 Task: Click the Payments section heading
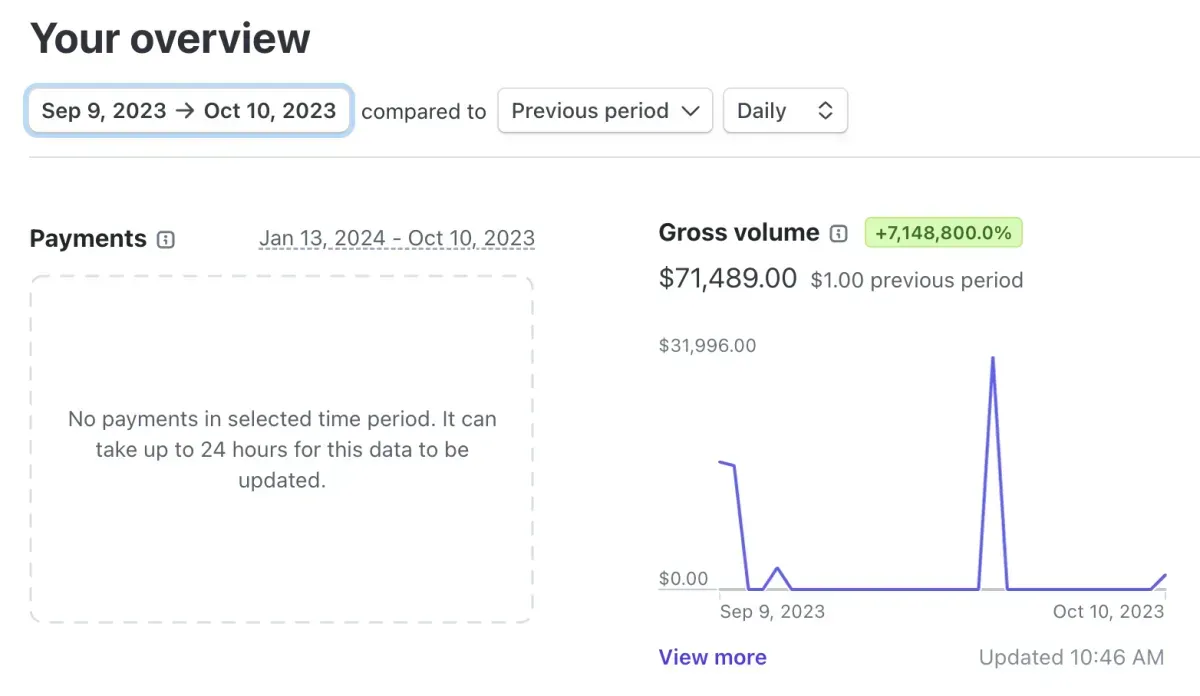point(88,239)
